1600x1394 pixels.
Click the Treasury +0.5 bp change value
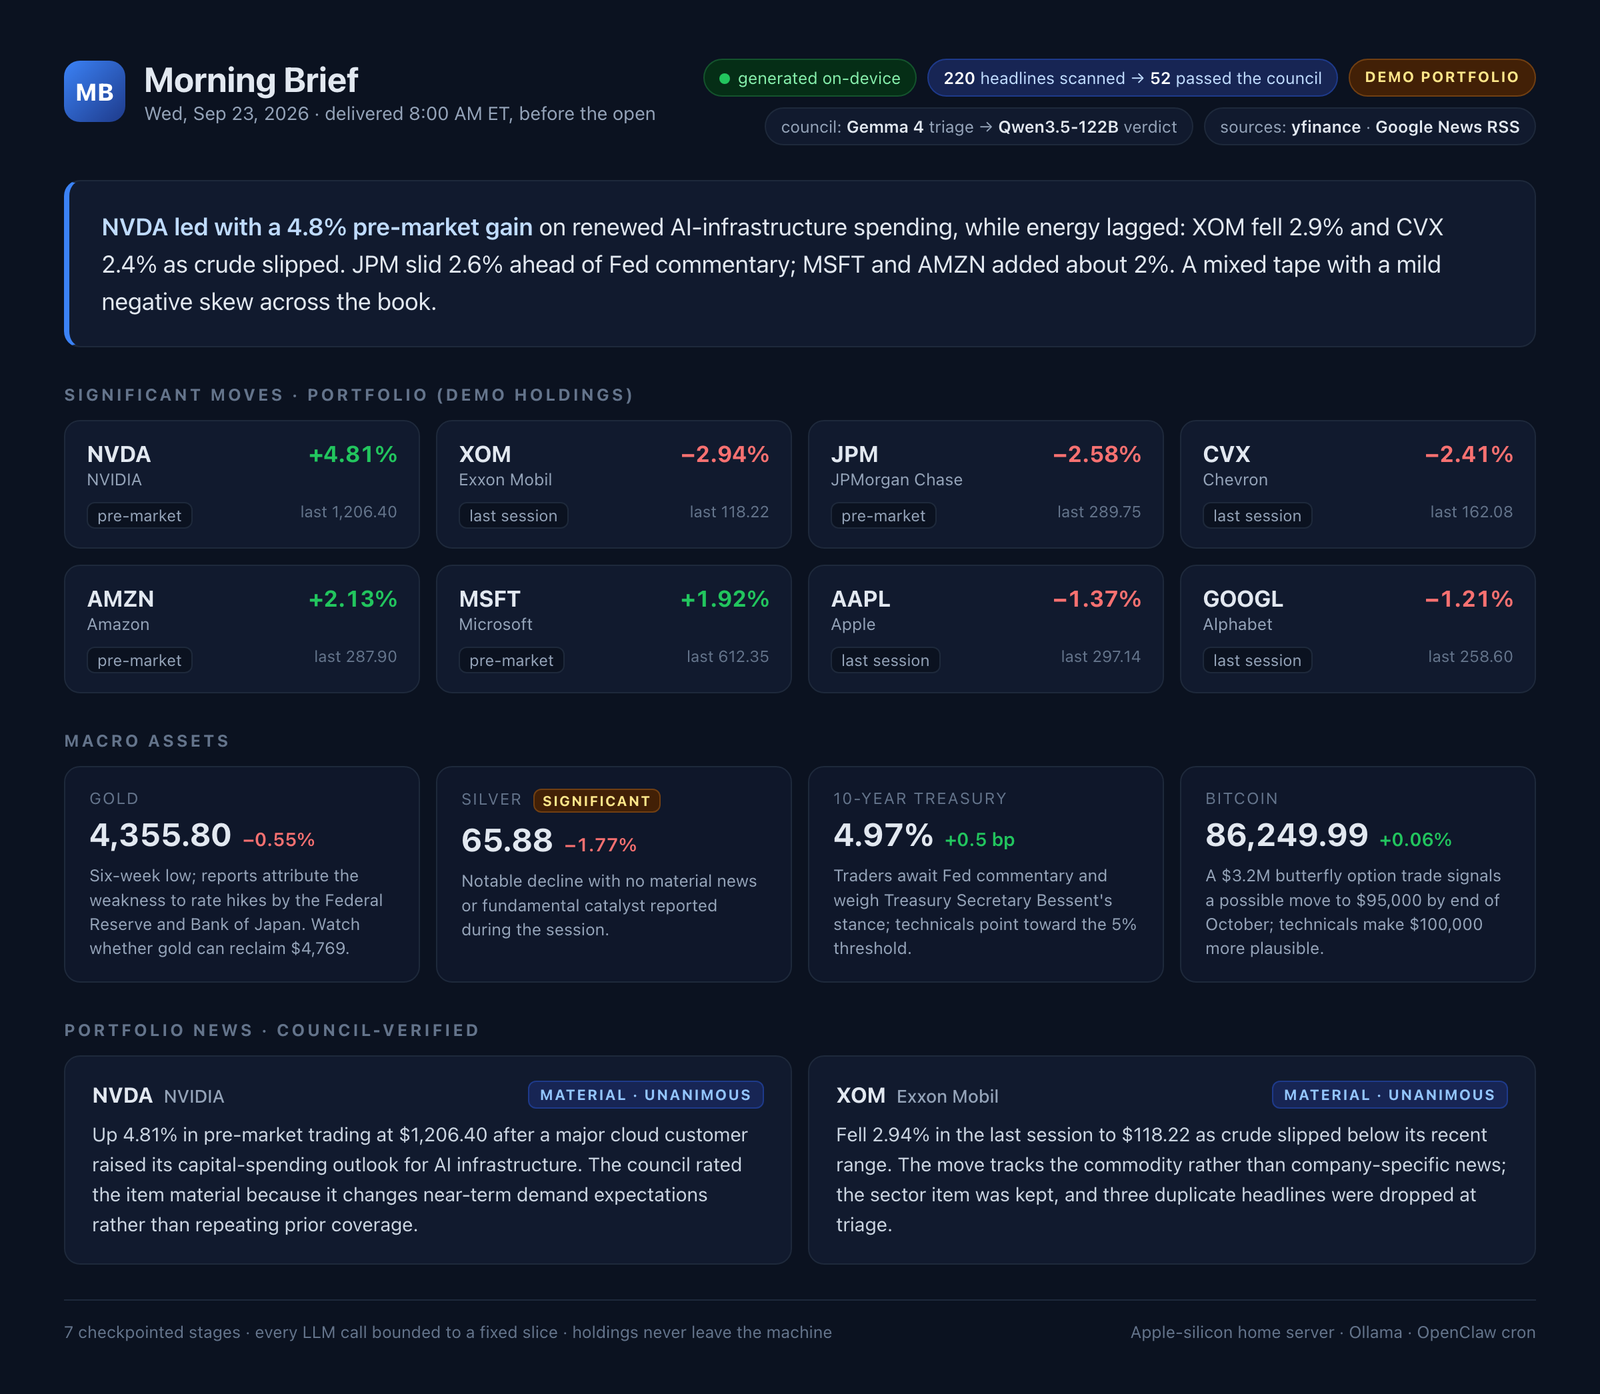tap(979, 840)
